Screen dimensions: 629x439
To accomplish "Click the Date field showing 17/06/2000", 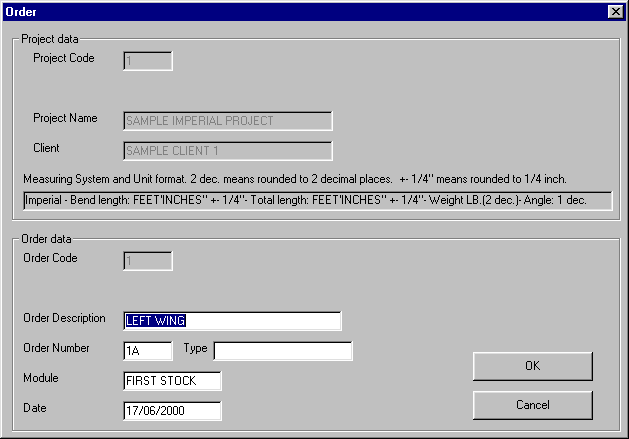I will (172, 411).
